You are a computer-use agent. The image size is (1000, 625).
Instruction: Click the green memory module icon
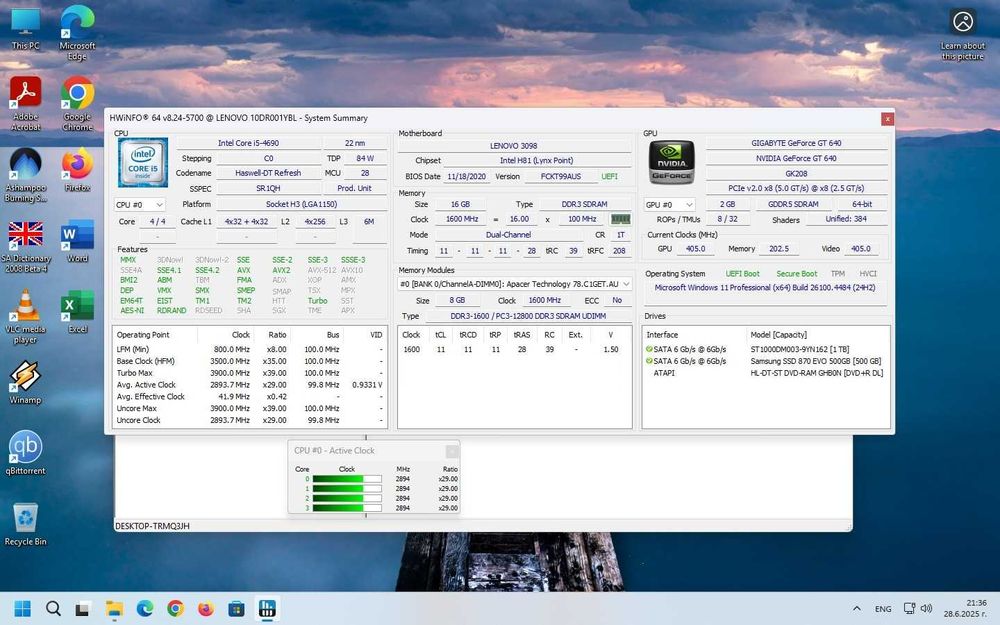click(621, 219)
